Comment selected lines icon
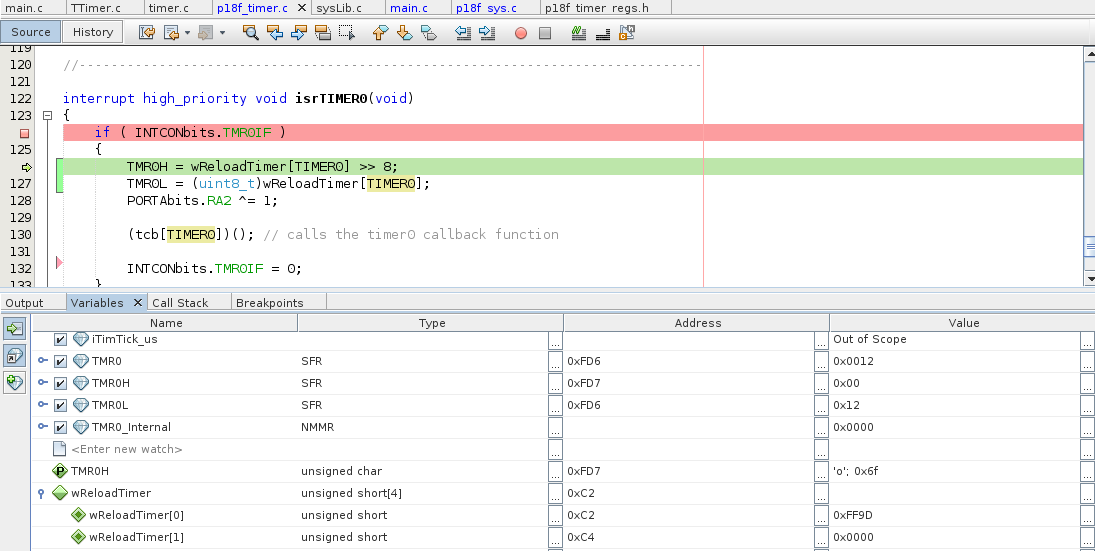 (578, 32)
